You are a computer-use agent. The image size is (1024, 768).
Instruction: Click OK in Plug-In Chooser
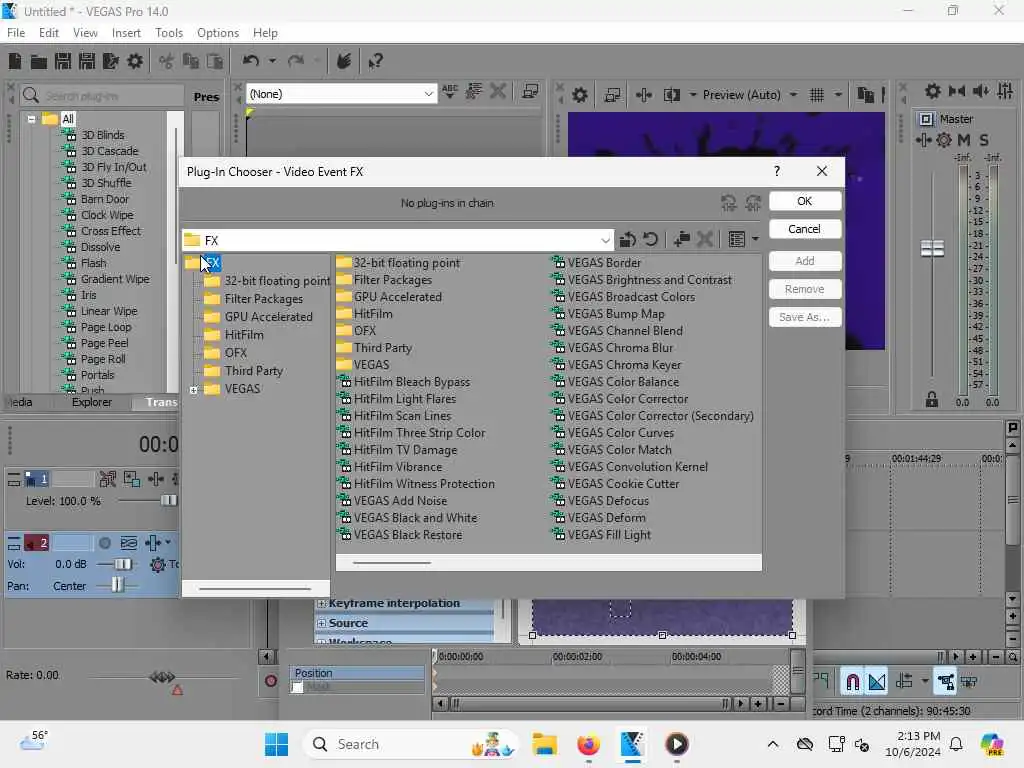point(805,201)
